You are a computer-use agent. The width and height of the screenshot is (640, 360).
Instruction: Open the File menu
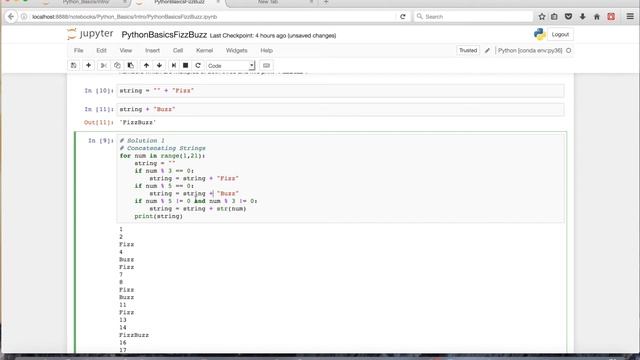[78, 51]
